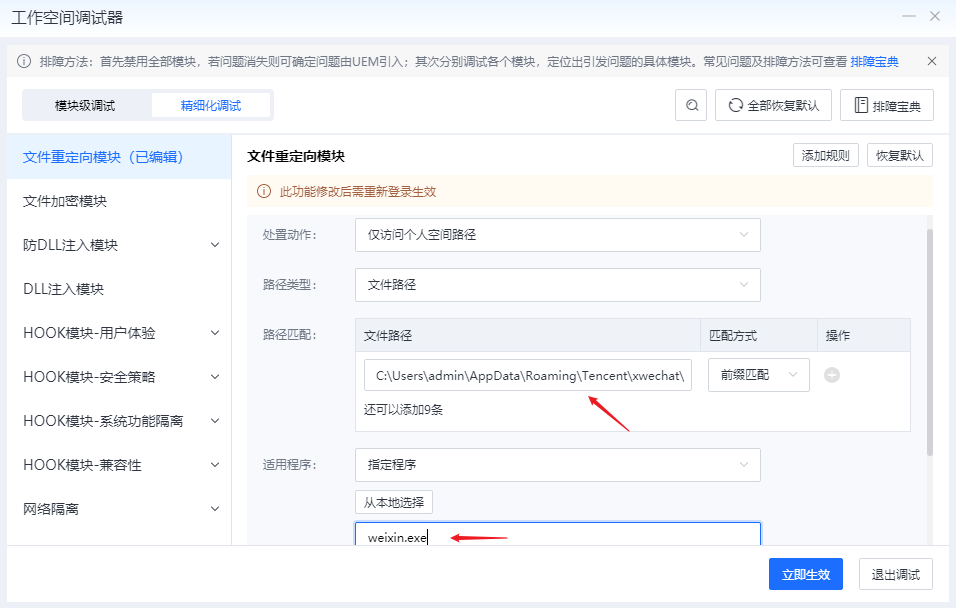956x608 pixels.
Task: Select the 精细化调试 tab
Action: pyautogui.click(x=211, y=105)
